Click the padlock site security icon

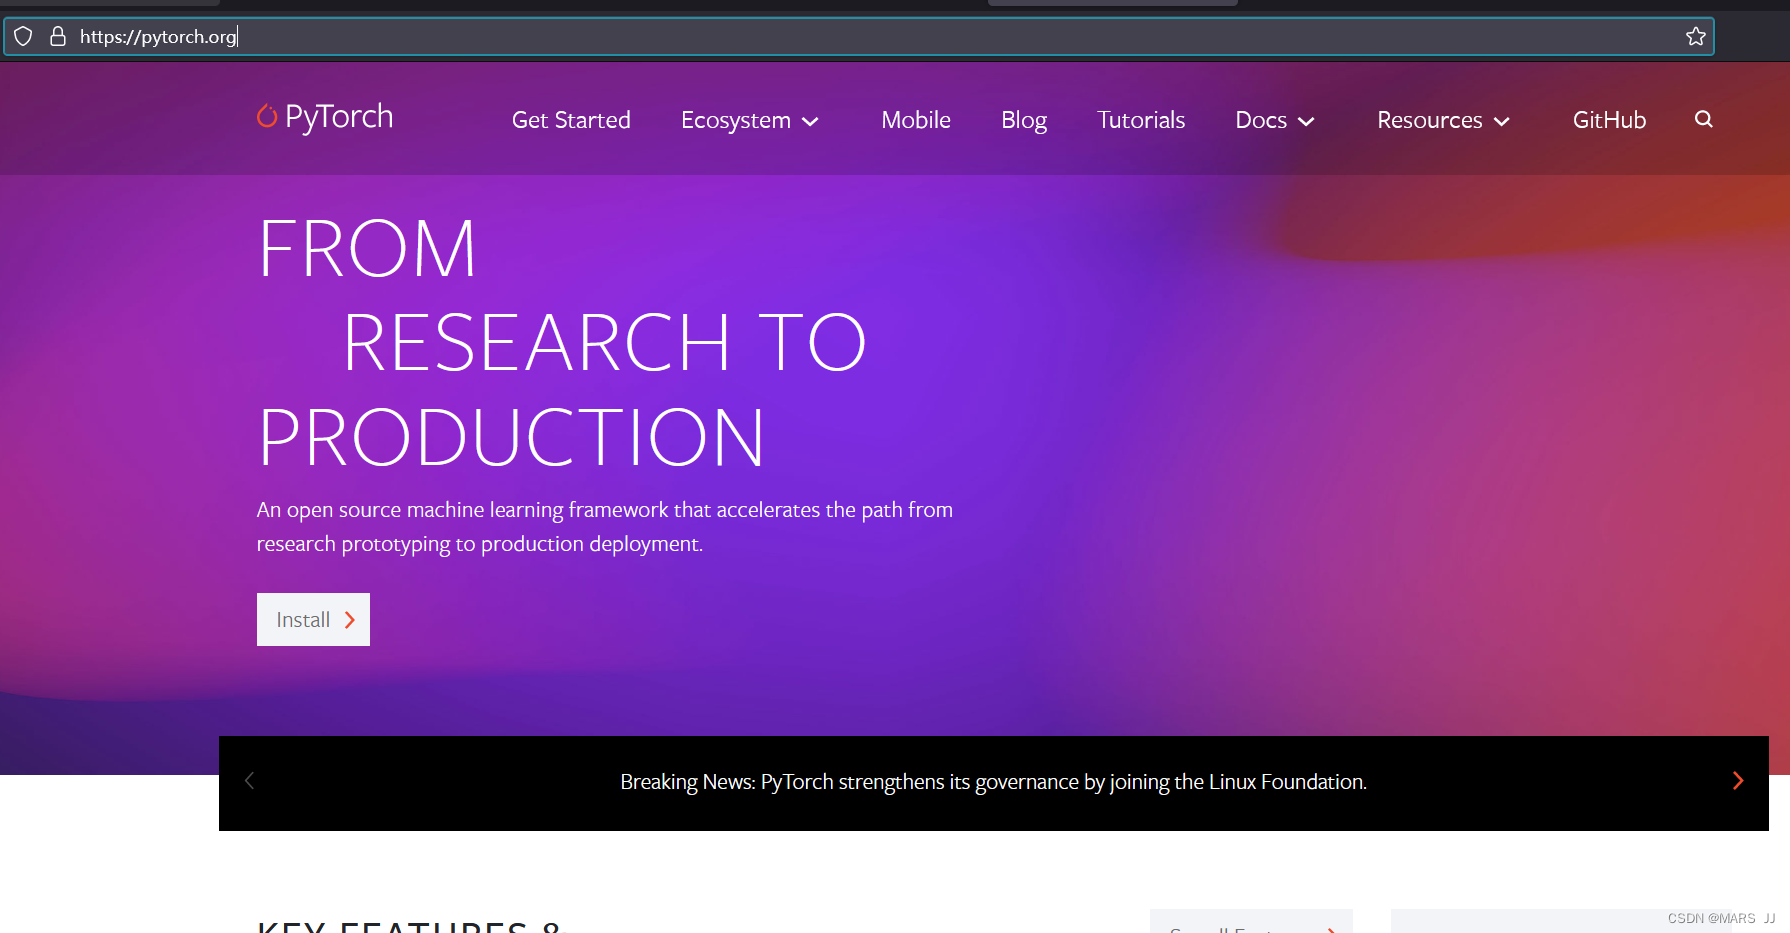pyautogui.click(x=58, y=37)
